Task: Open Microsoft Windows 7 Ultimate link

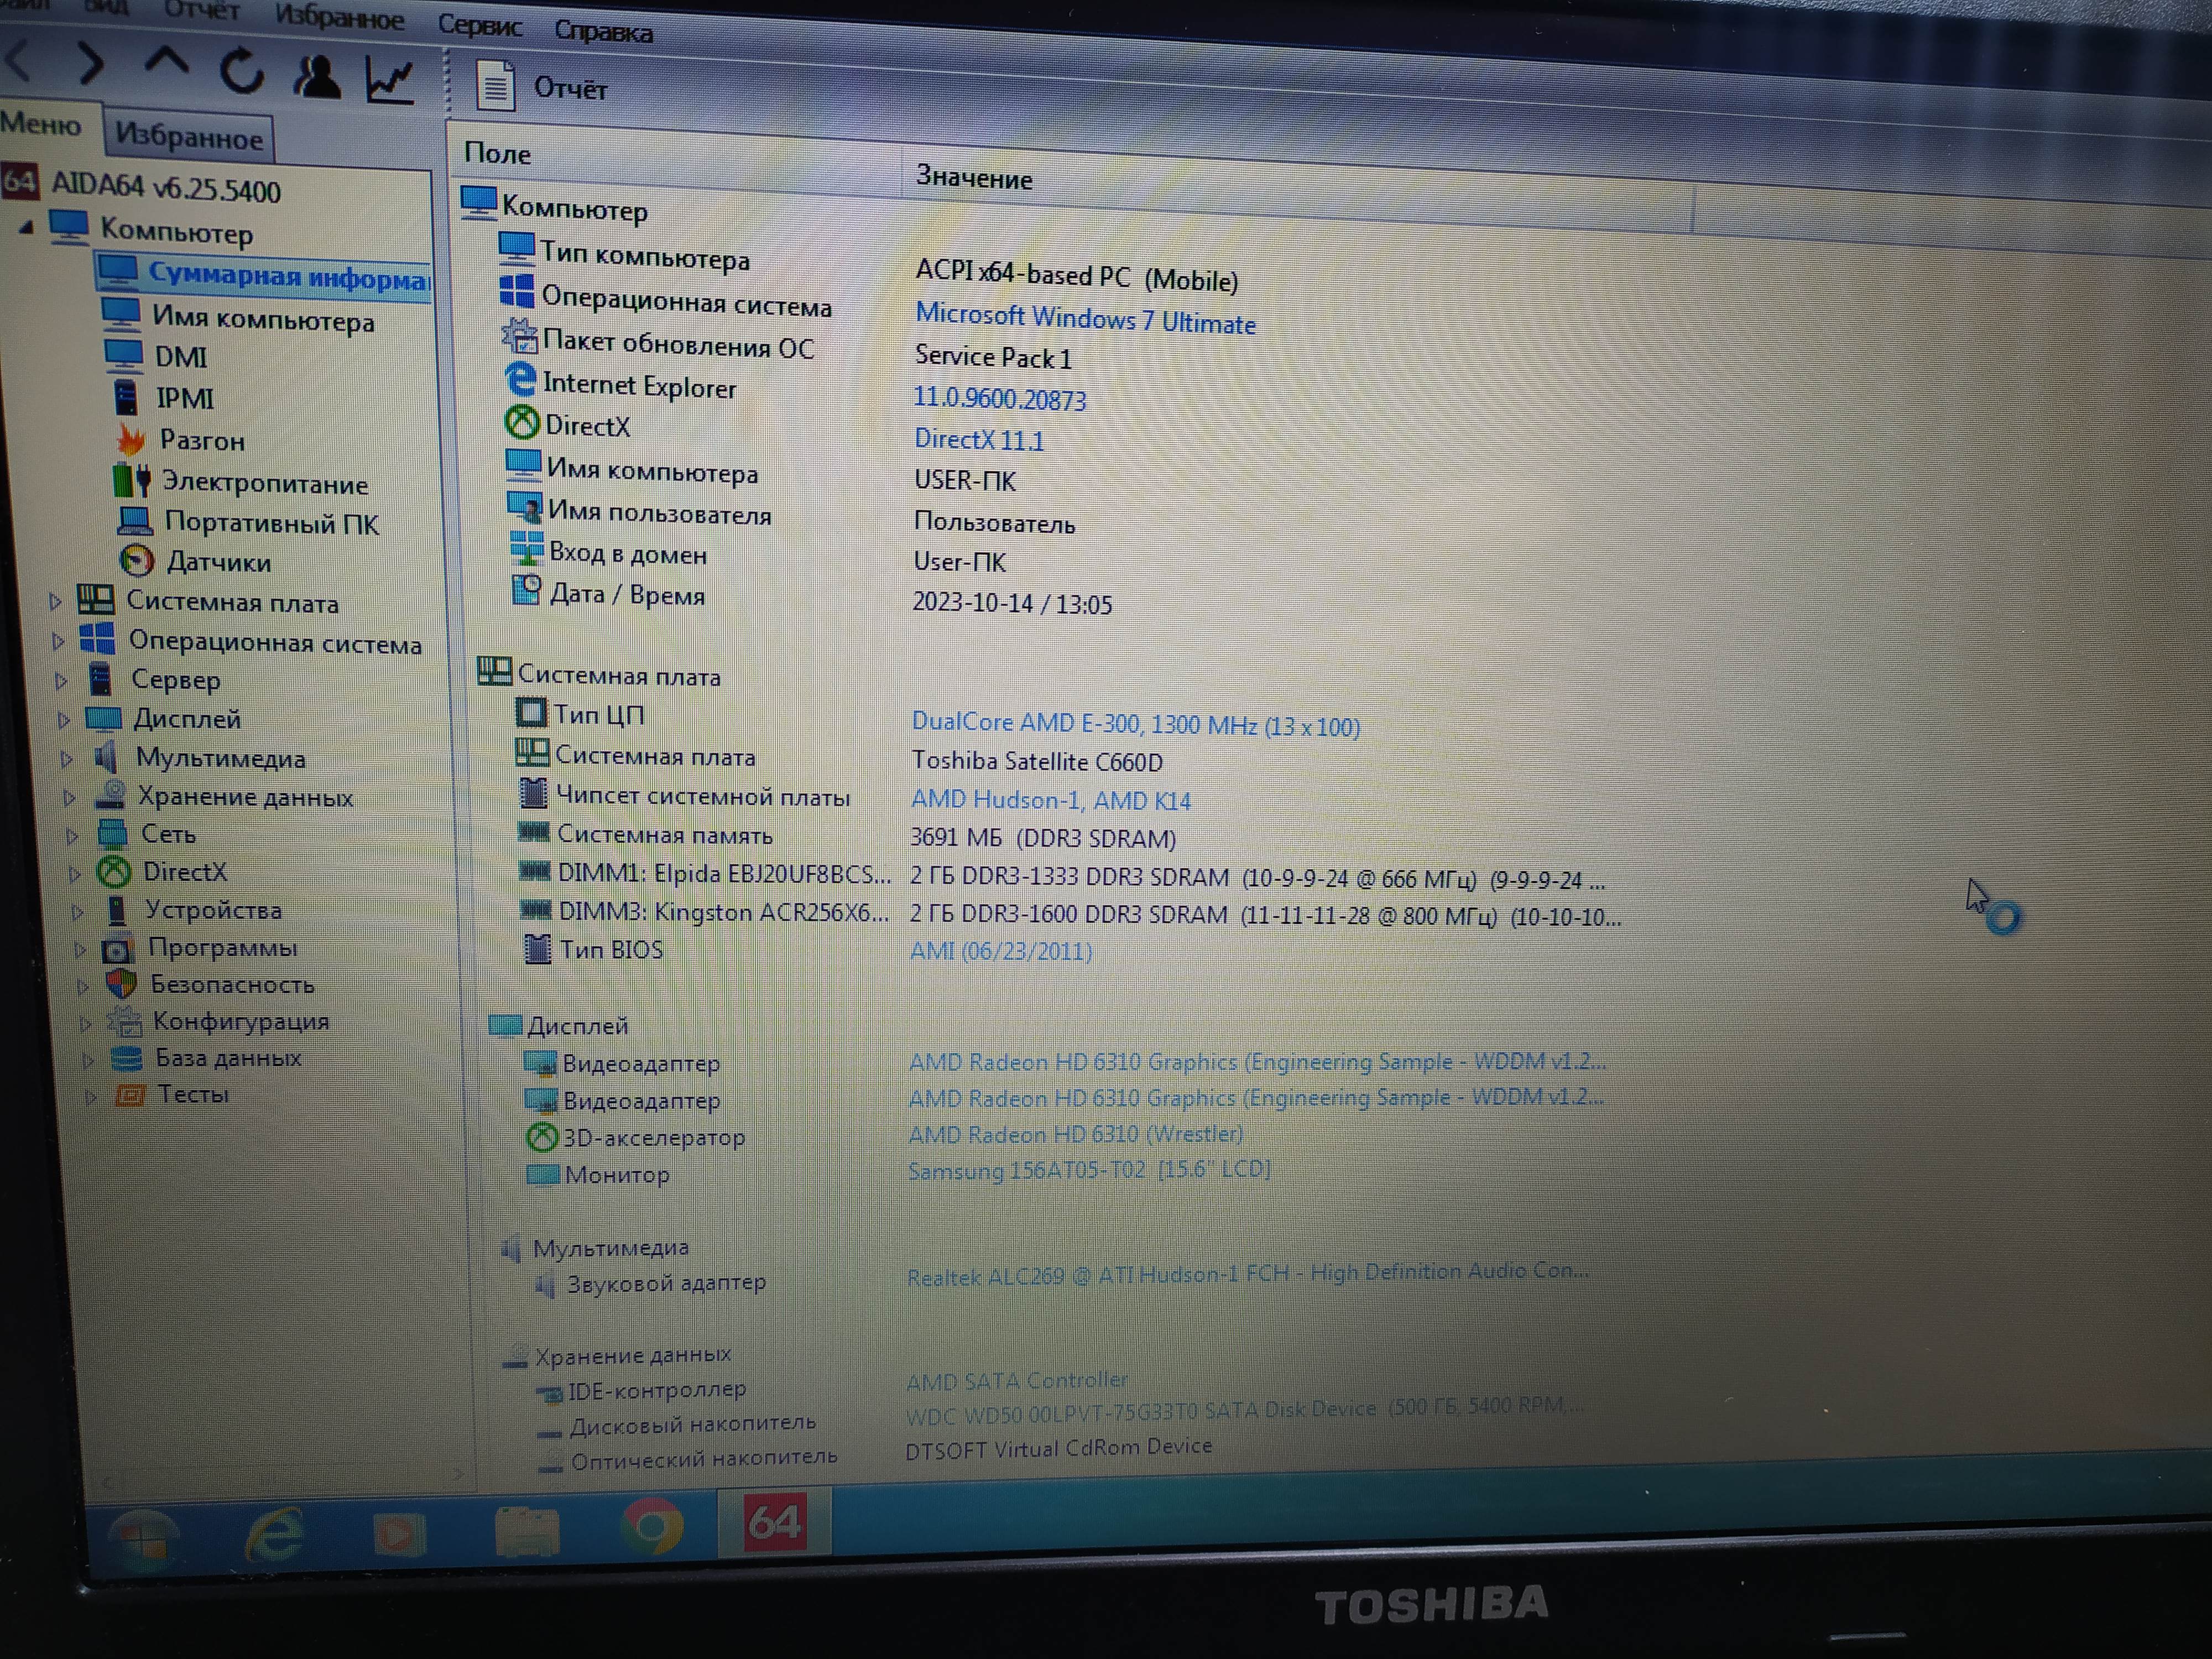Action: click(x=1085, y=319)
